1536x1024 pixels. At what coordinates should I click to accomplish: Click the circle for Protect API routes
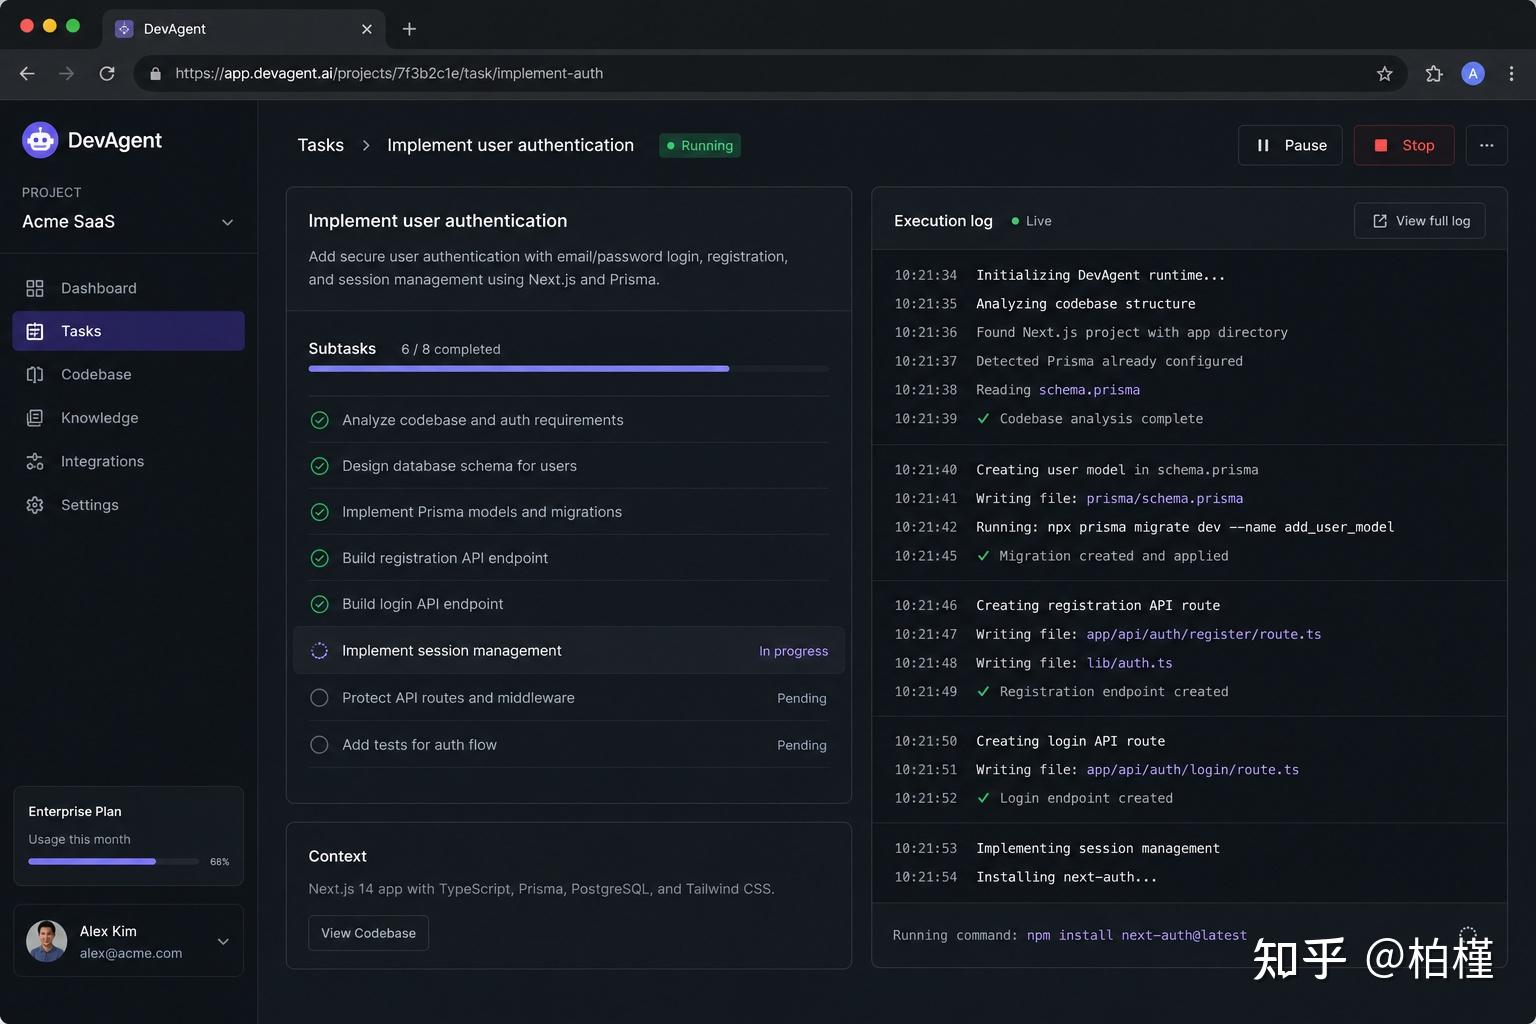(319, 698)
